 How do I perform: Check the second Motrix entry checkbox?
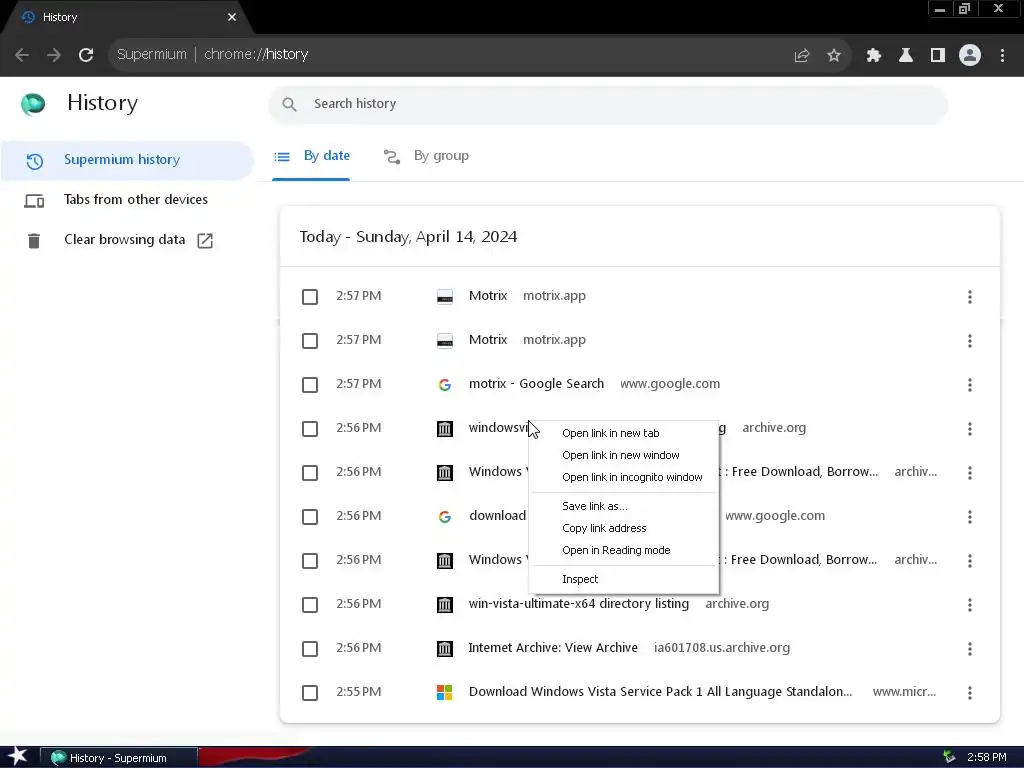point(310,341)
